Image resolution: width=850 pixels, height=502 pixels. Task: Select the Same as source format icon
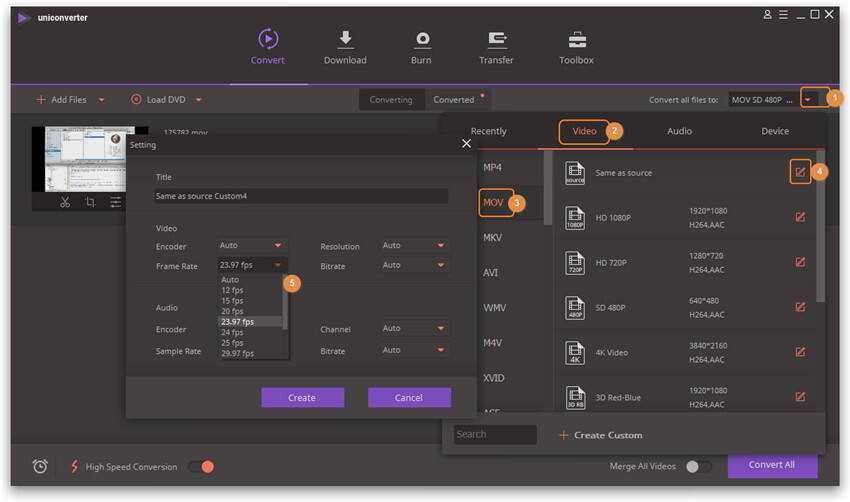575,173
